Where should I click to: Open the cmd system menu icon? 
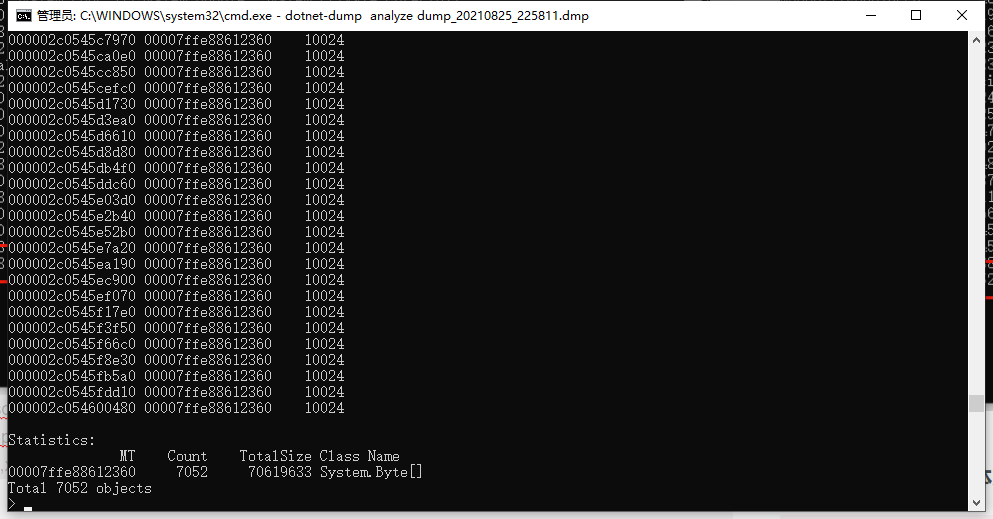(23, 16)
